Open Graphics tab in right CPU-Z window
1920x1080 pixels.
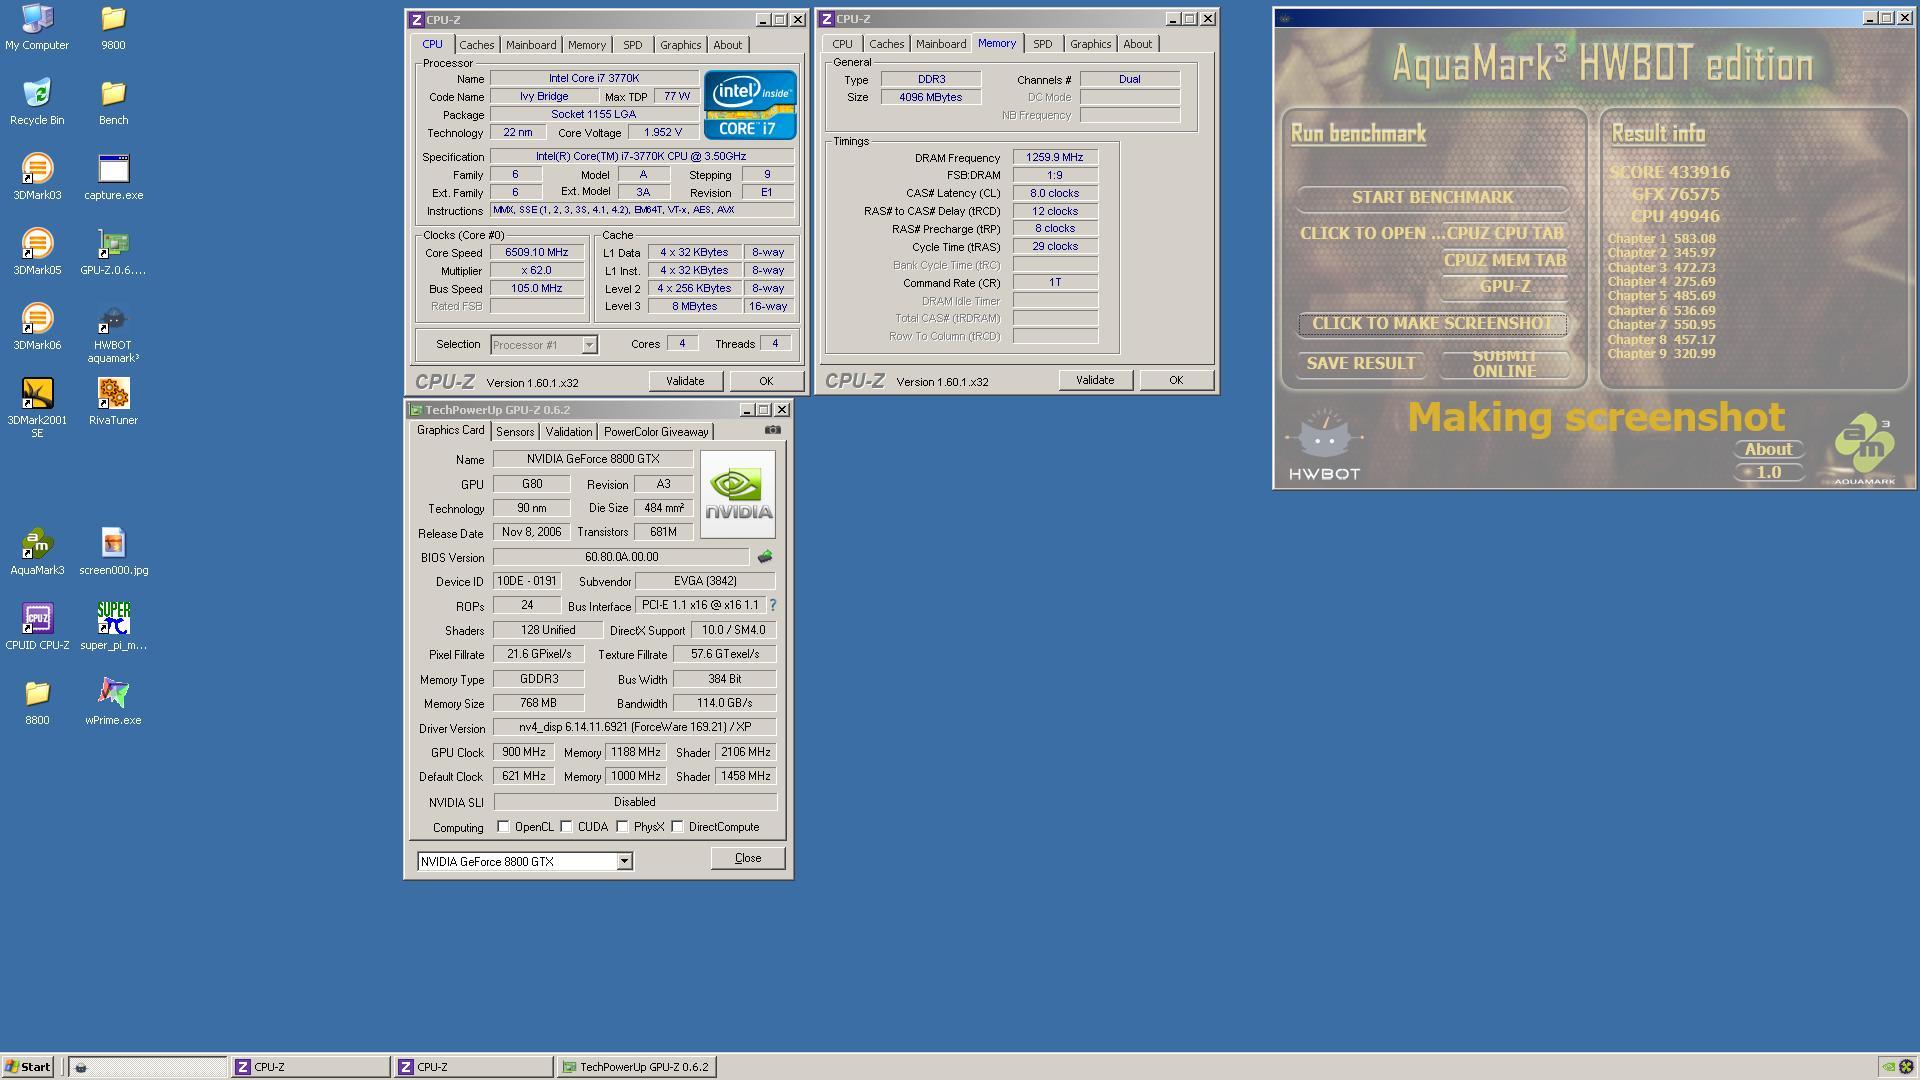1090,44
